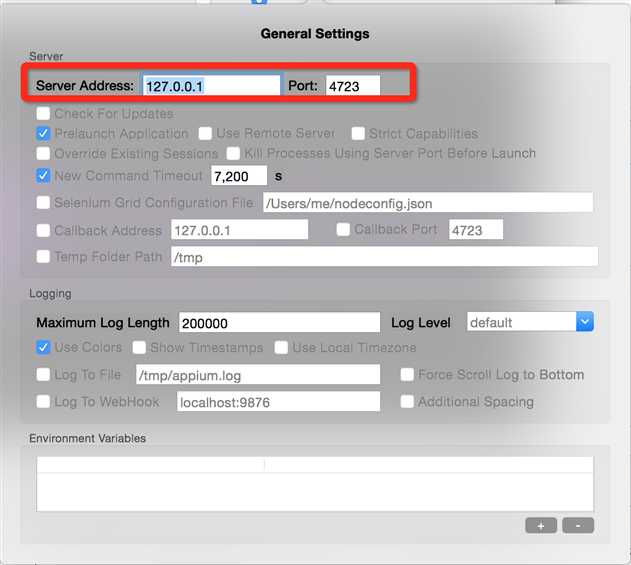Viewport: 631px width, 565px height.
Task: Disable the New Command Timeout checkbox
Action: coord(43,175)
